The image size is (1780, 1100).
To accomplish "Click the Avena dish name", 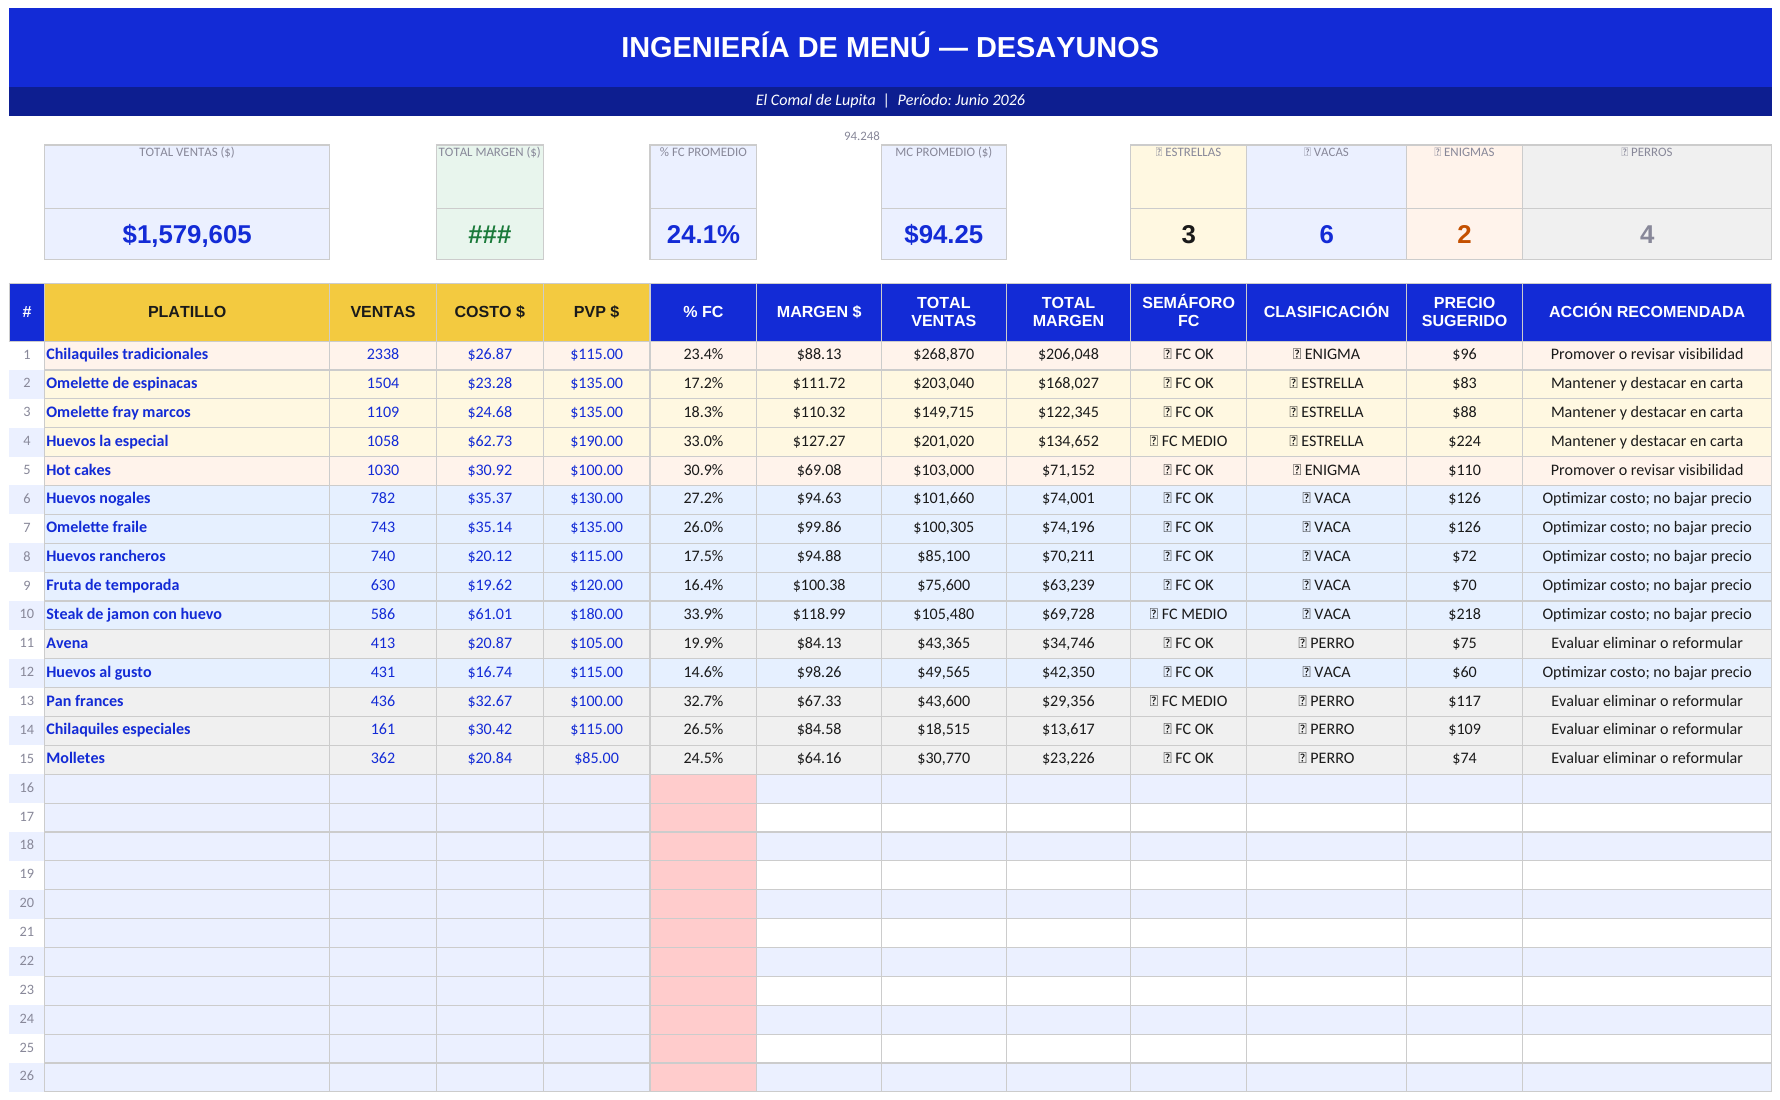I will point(67,643).
